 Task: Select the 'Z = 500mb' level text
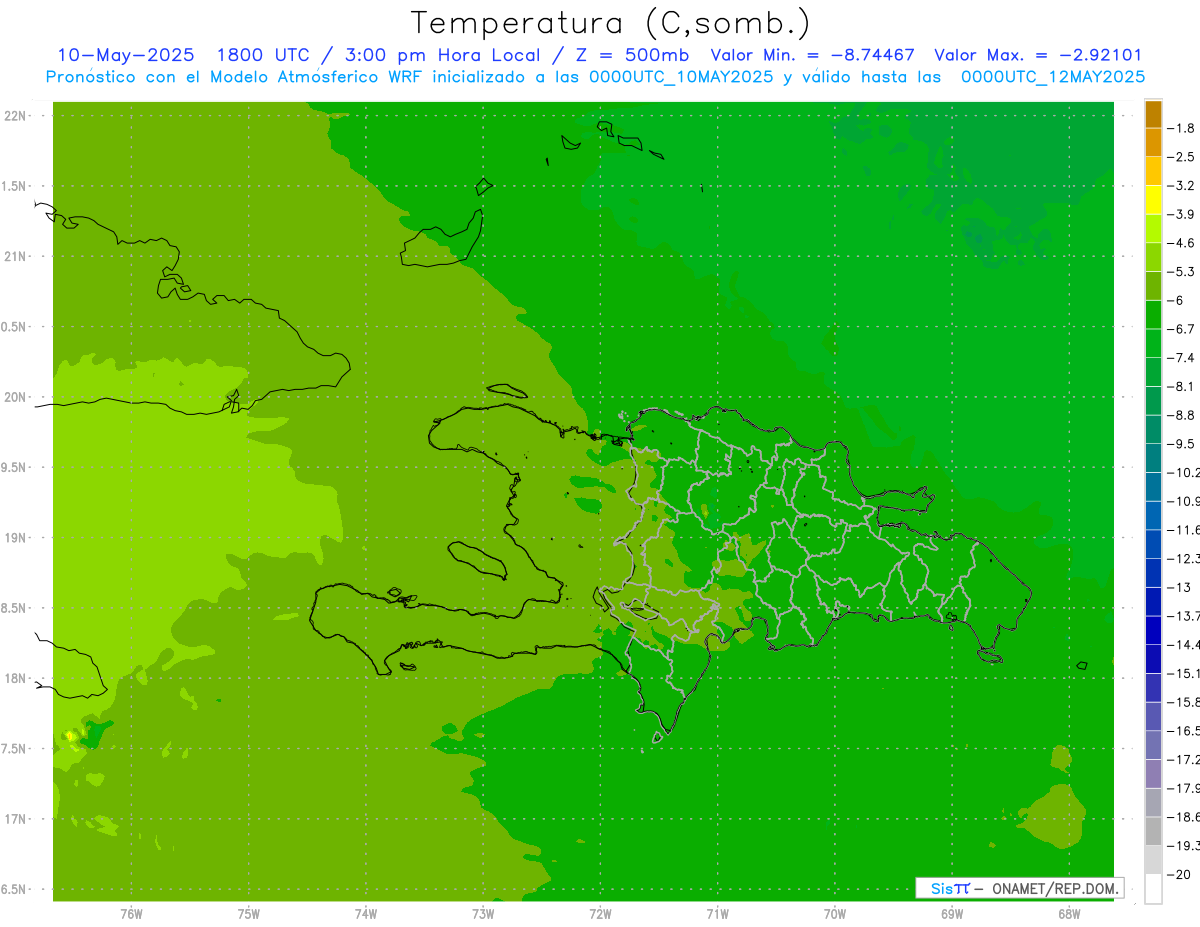tap(632, 55)
